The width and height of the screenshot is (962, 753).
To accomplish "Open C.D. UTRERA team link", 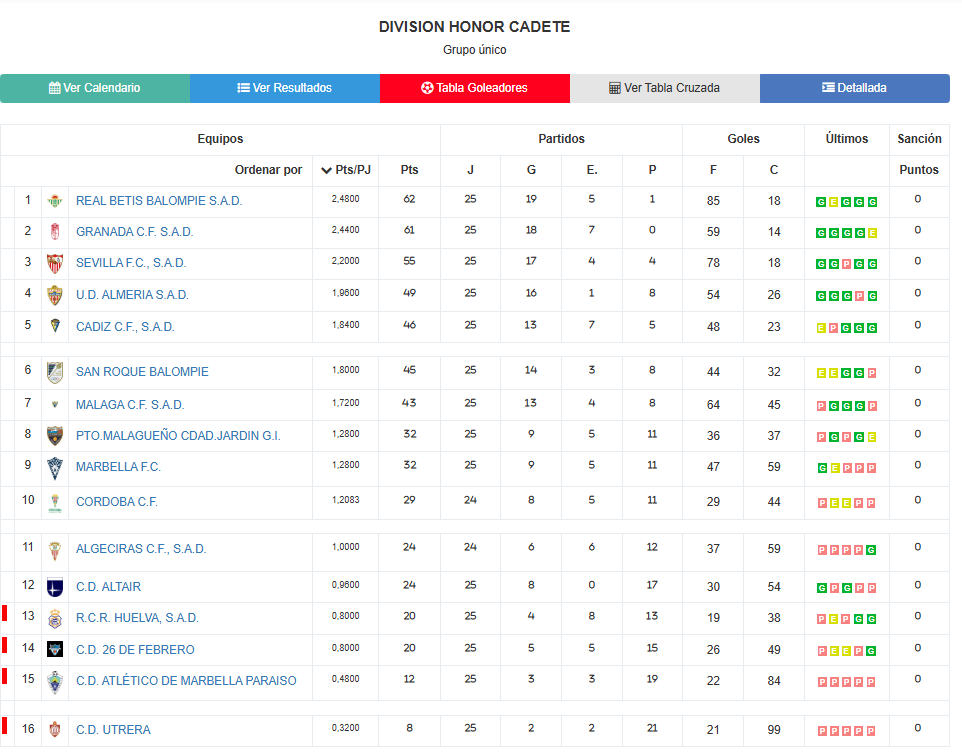I will click(x=113, y=730).
